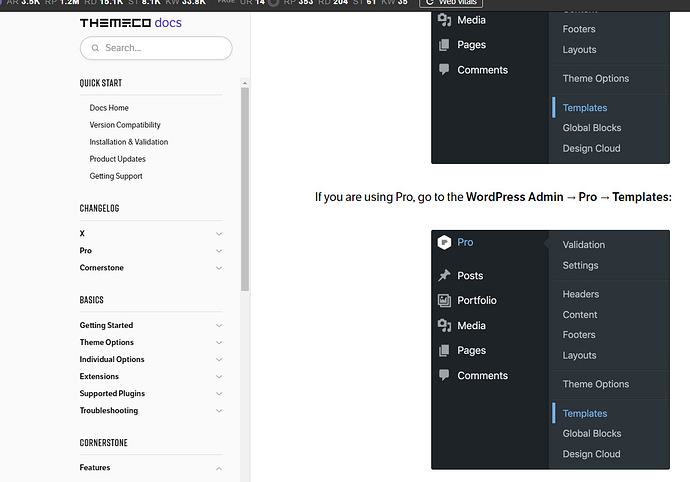Select Global Blocks in the lower submenu
690x482 pixels.
pyautogui.click(x=592, y=434)
